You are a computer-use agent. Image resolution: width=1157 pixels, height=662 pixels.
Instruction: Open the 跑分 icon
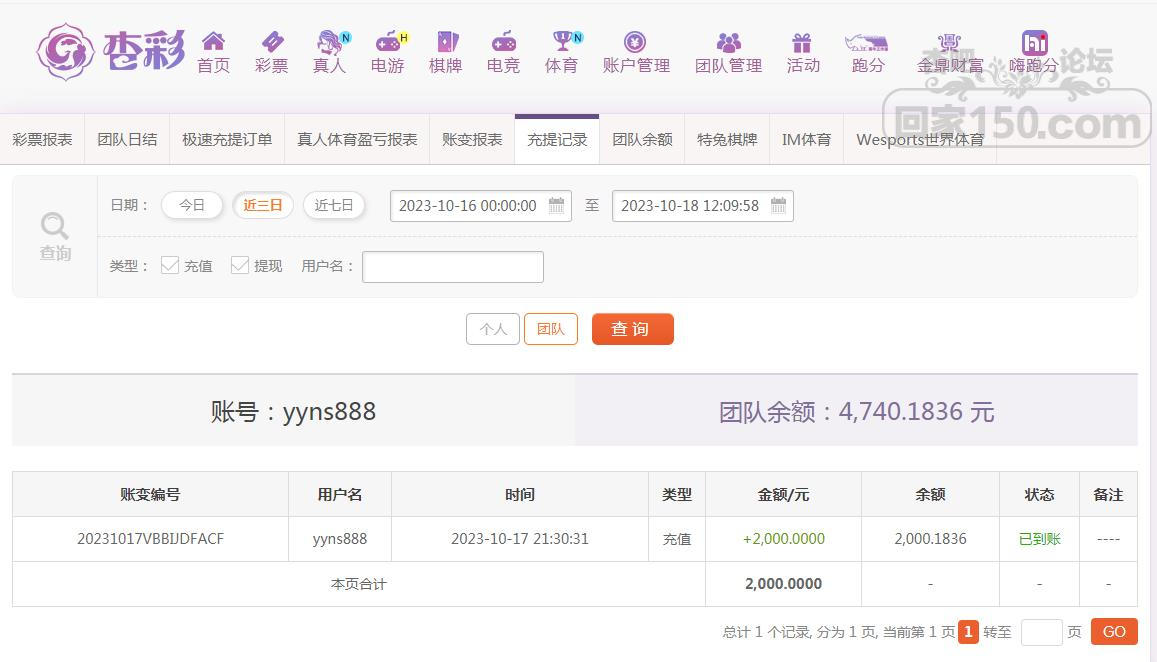866,42
